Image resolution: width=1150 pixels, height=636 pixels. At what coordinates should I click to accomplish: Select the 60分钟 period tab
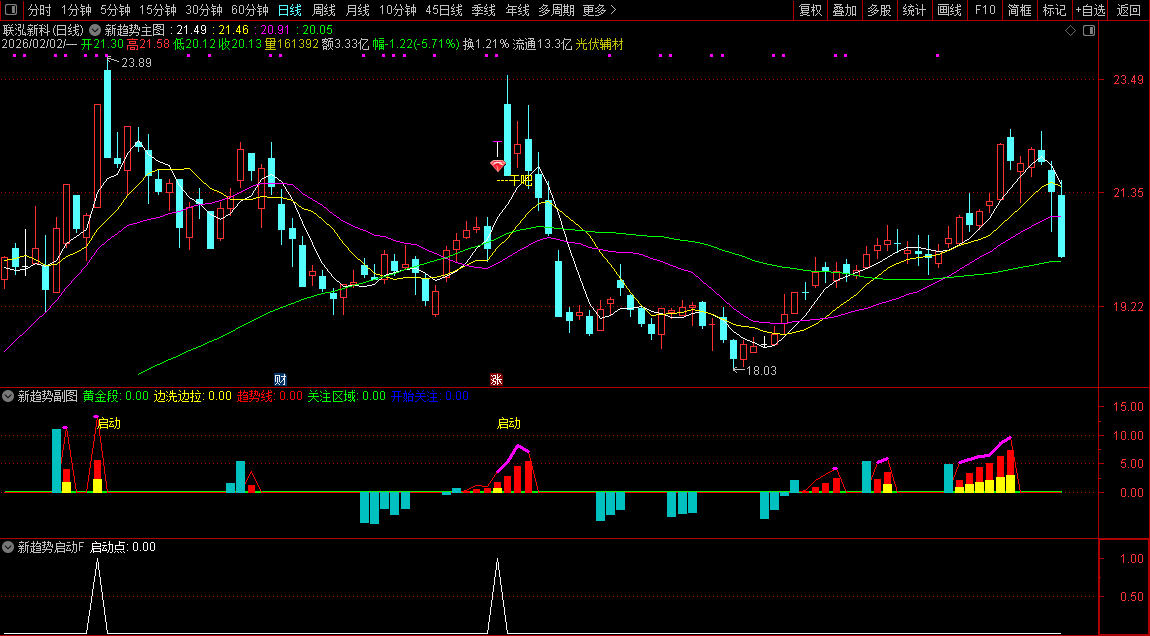tap(249, 10)
